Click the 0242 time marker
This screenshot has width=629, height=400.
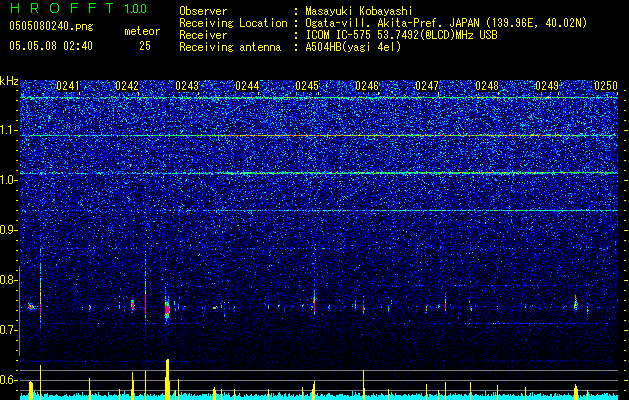click(x=127, y=86)
